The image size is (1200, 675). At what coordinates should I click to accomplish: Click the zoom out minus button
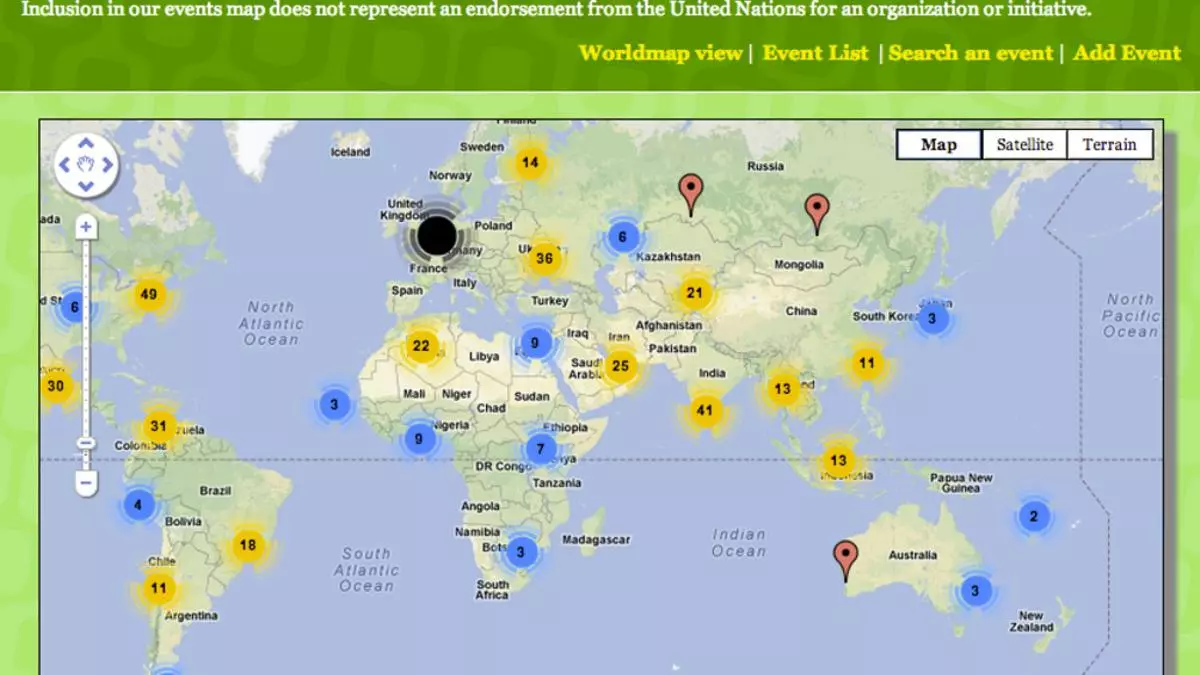coord(86,484)
